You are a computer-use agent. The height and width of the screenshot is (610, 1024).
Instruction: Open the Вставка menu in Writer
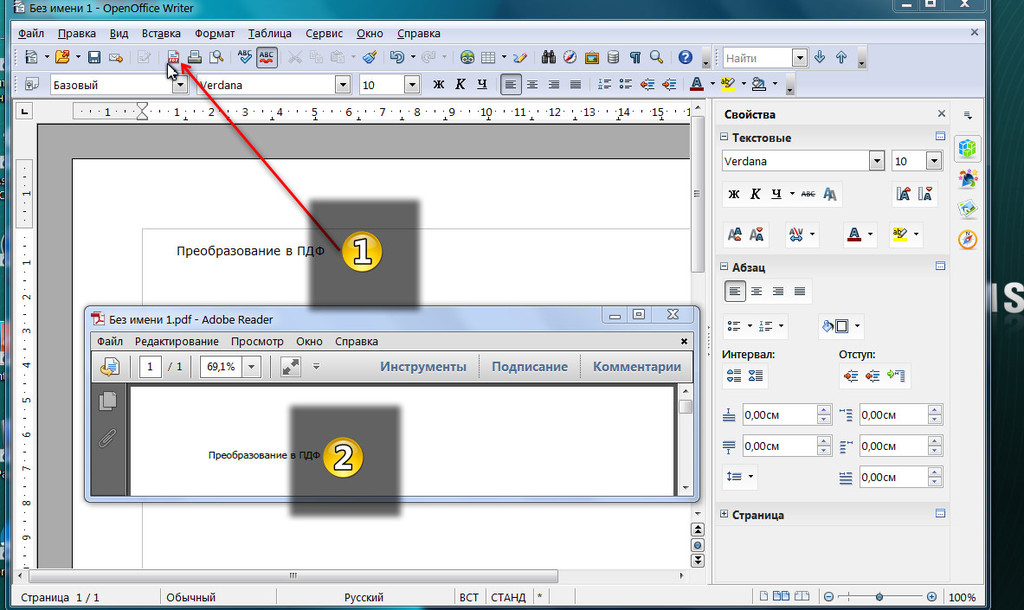pos(161,33)
